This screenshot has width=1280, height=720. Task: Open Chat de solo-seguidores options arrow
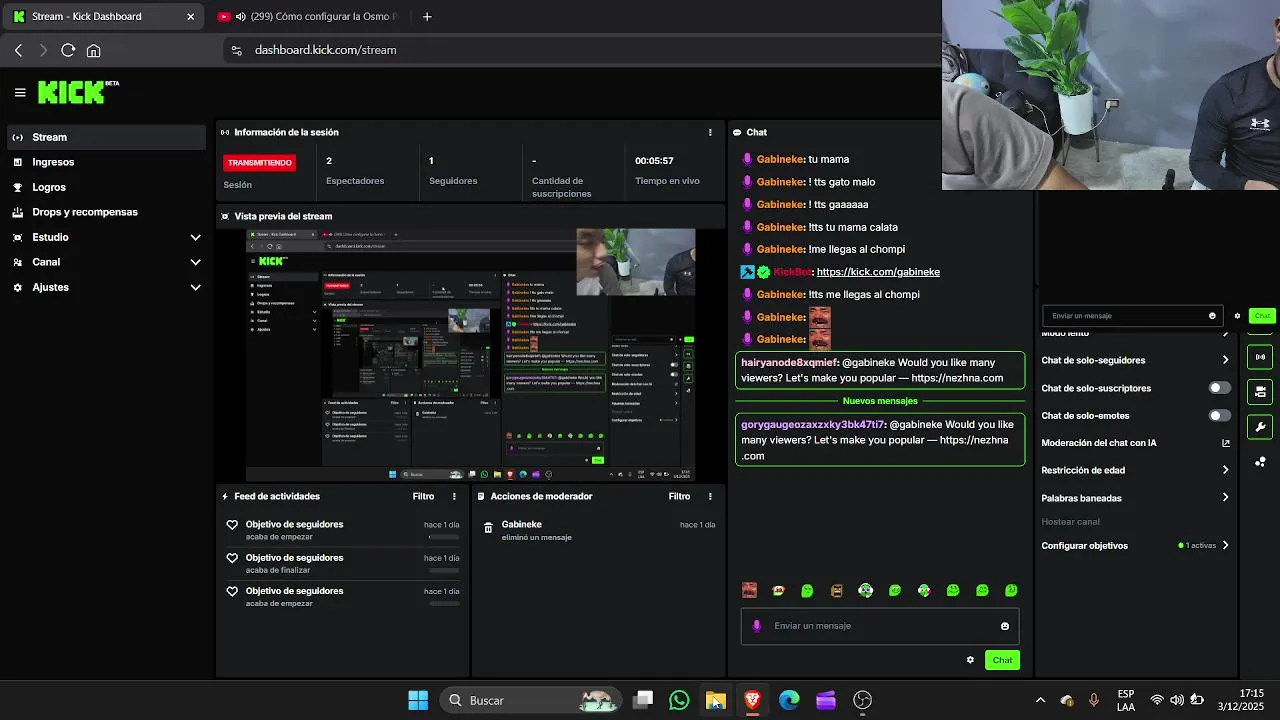[1225, 360]
